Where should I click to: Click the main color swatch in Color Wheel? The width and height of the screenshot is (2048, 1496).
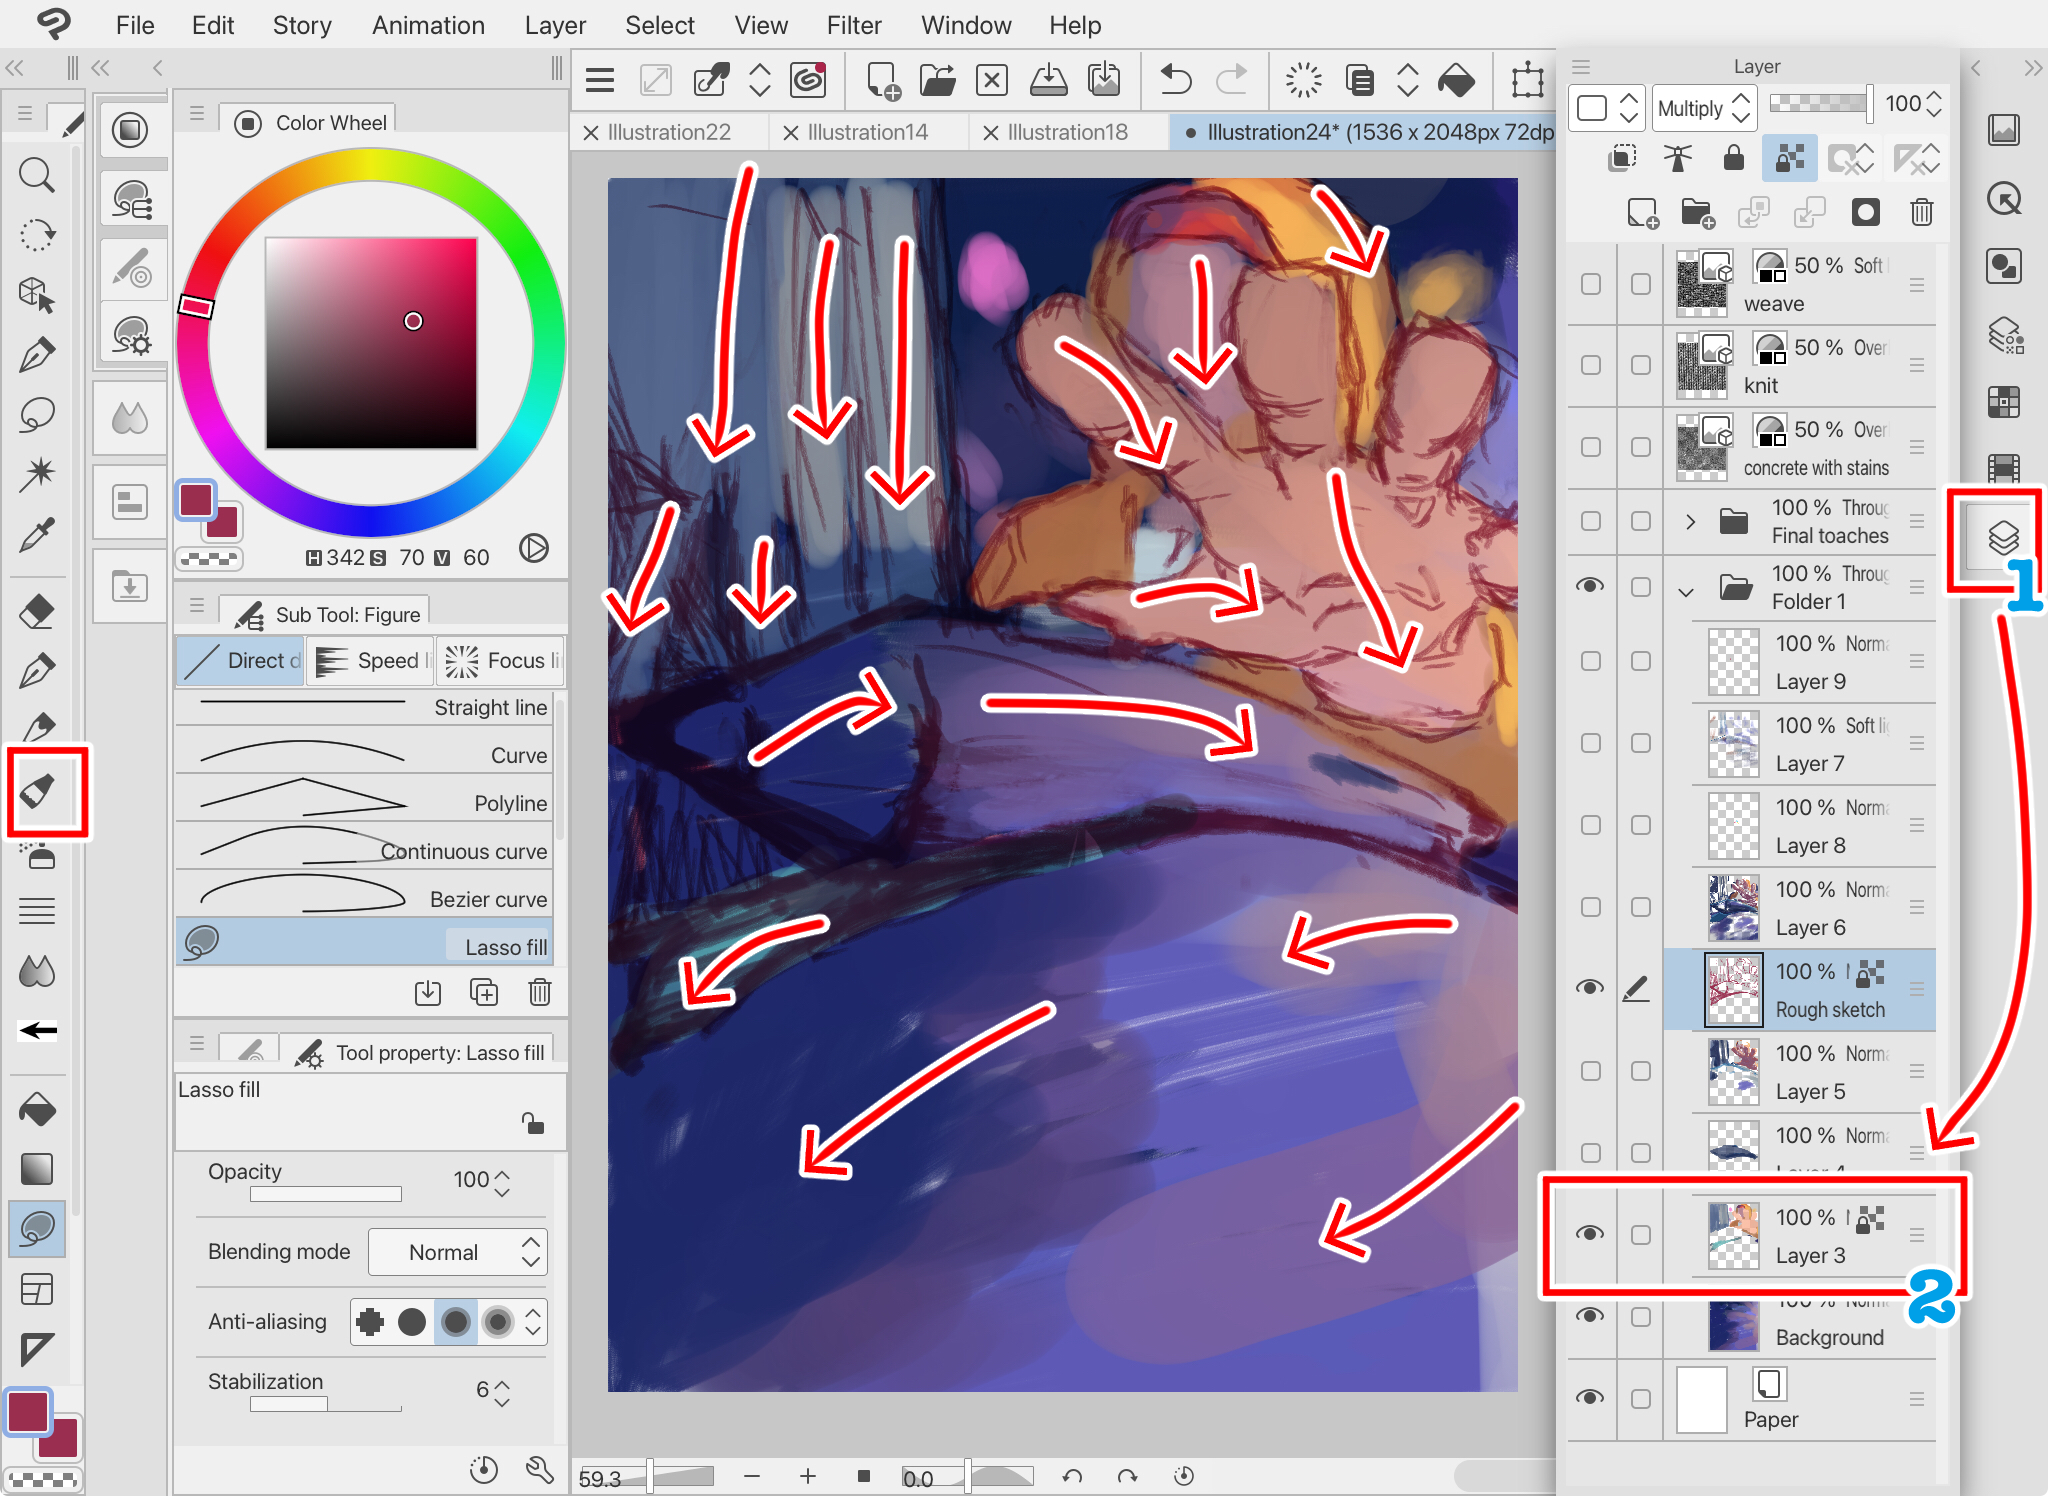pyautogui.click(x=196, y=499)
